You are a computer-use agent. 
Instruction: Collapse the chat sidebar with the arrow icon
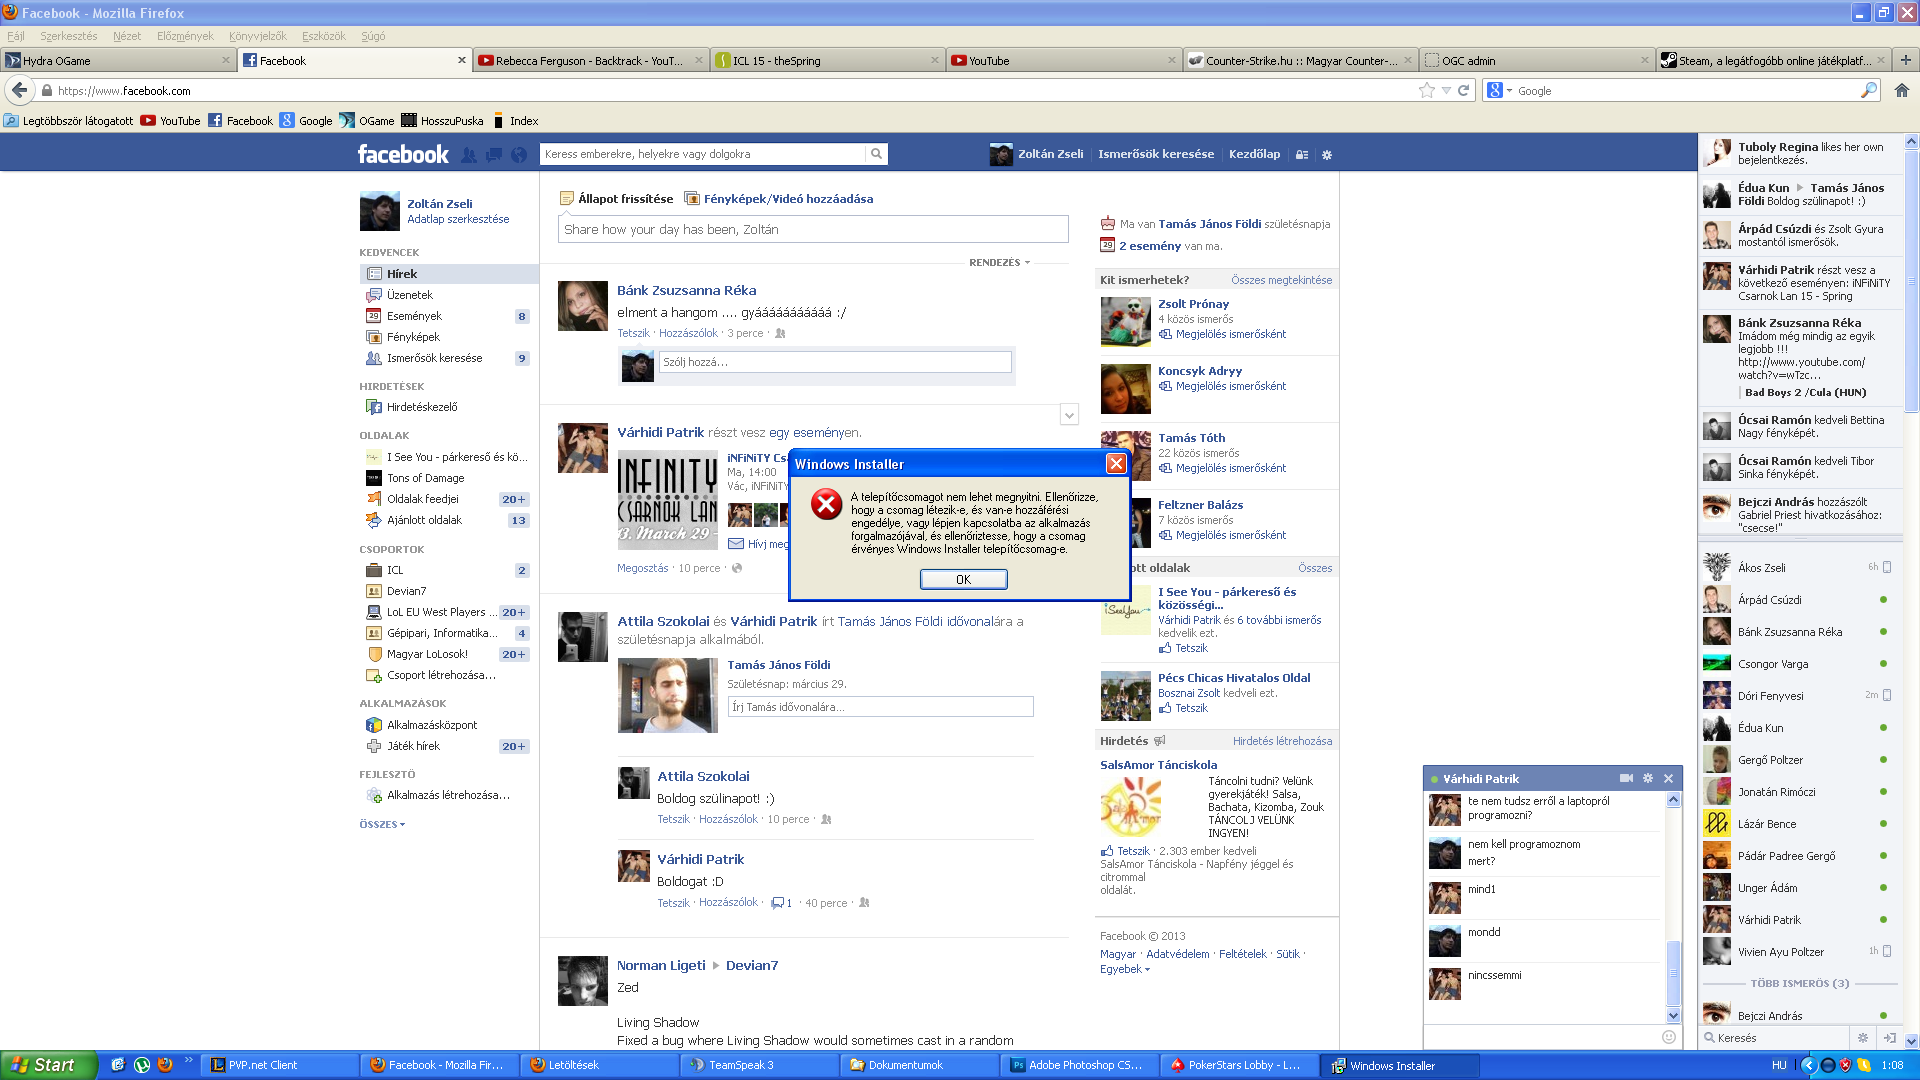[1889, 1038]
